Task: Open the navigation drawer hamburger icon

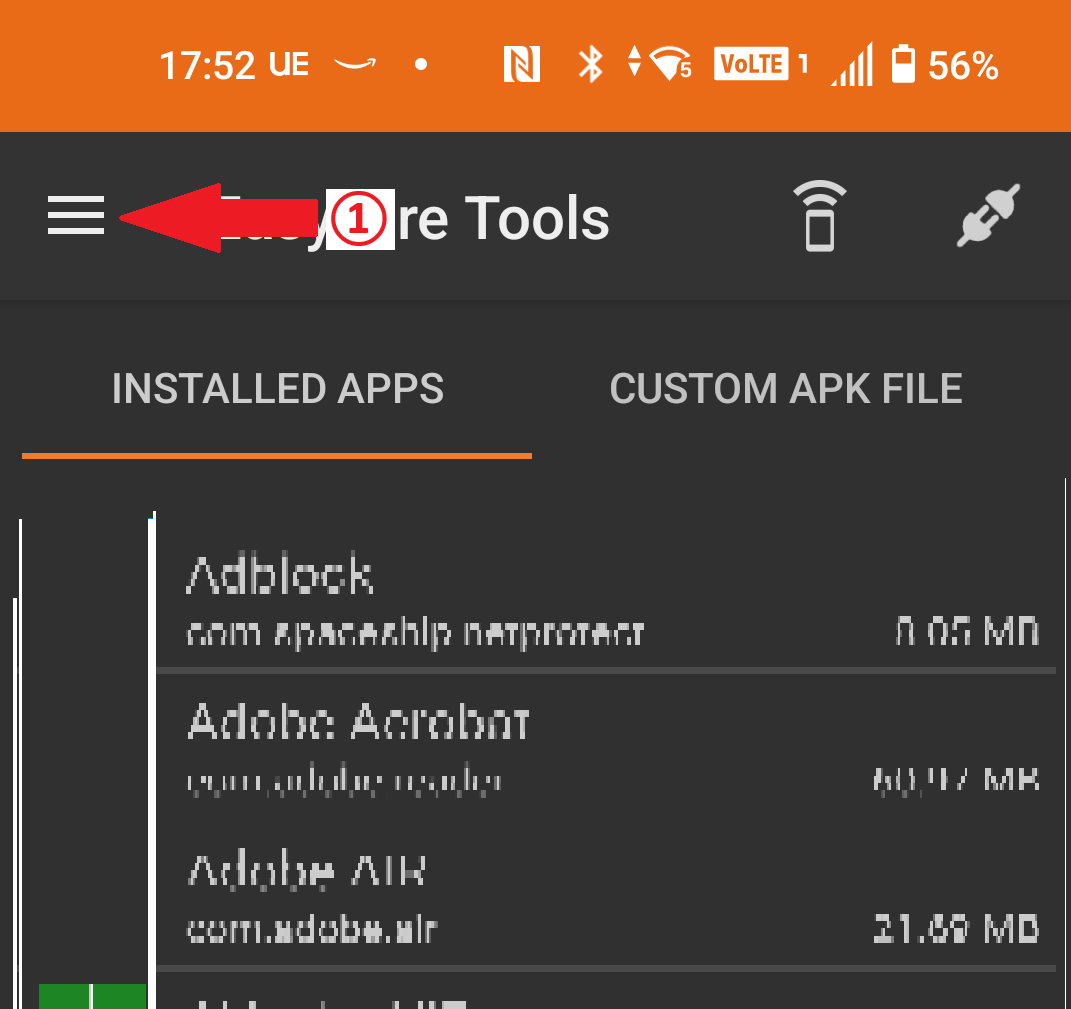Action: (x=75, y=216)
